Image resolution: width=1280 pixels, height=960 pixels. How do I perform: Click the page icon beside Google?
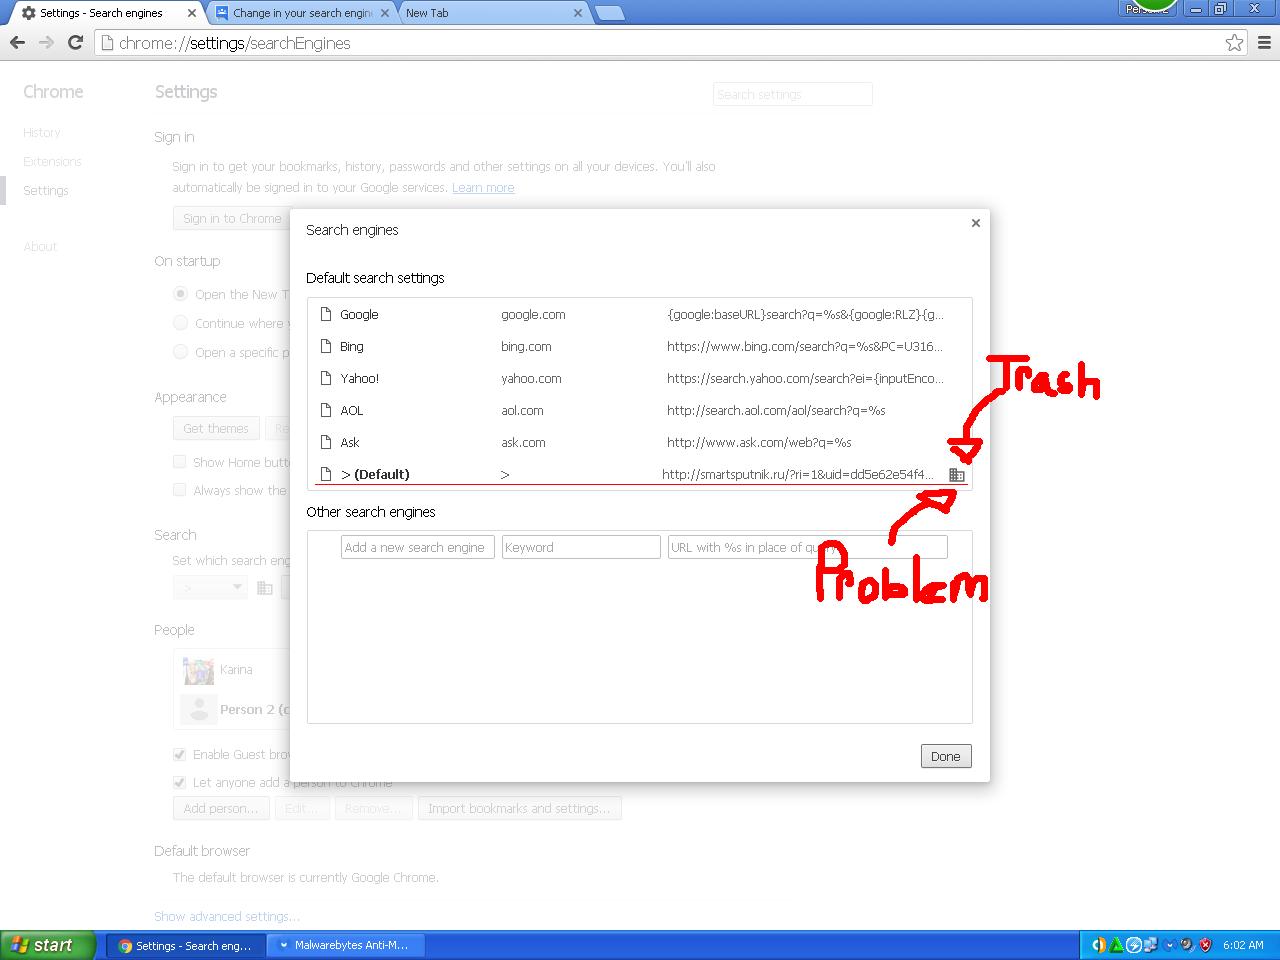point(325,314)
